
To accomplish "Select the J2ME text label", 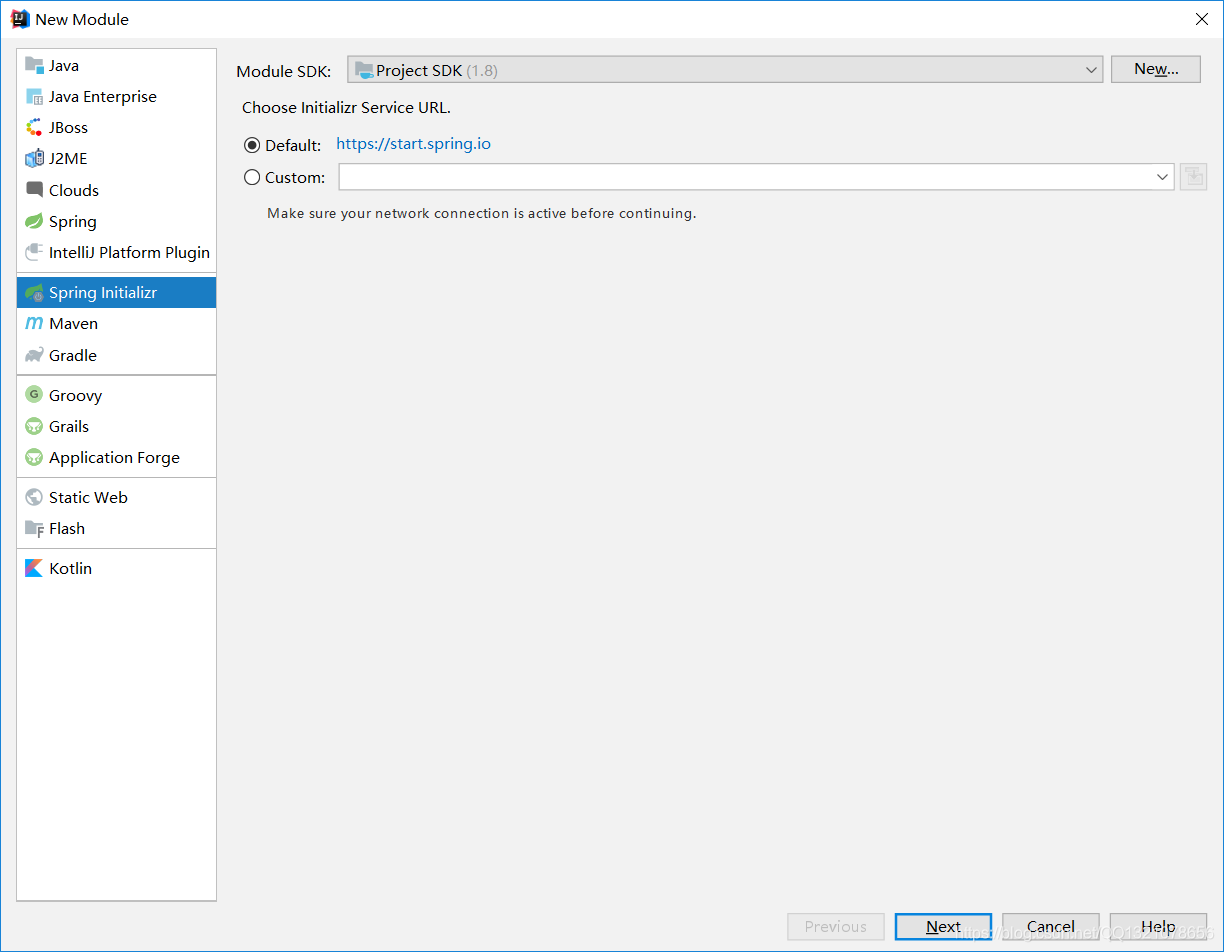I will pos(68,158).
